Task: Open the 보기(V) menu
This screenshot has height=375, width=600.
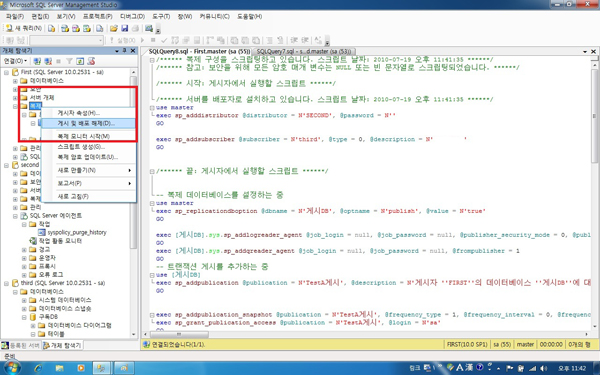Action: [x=66, y=16]
